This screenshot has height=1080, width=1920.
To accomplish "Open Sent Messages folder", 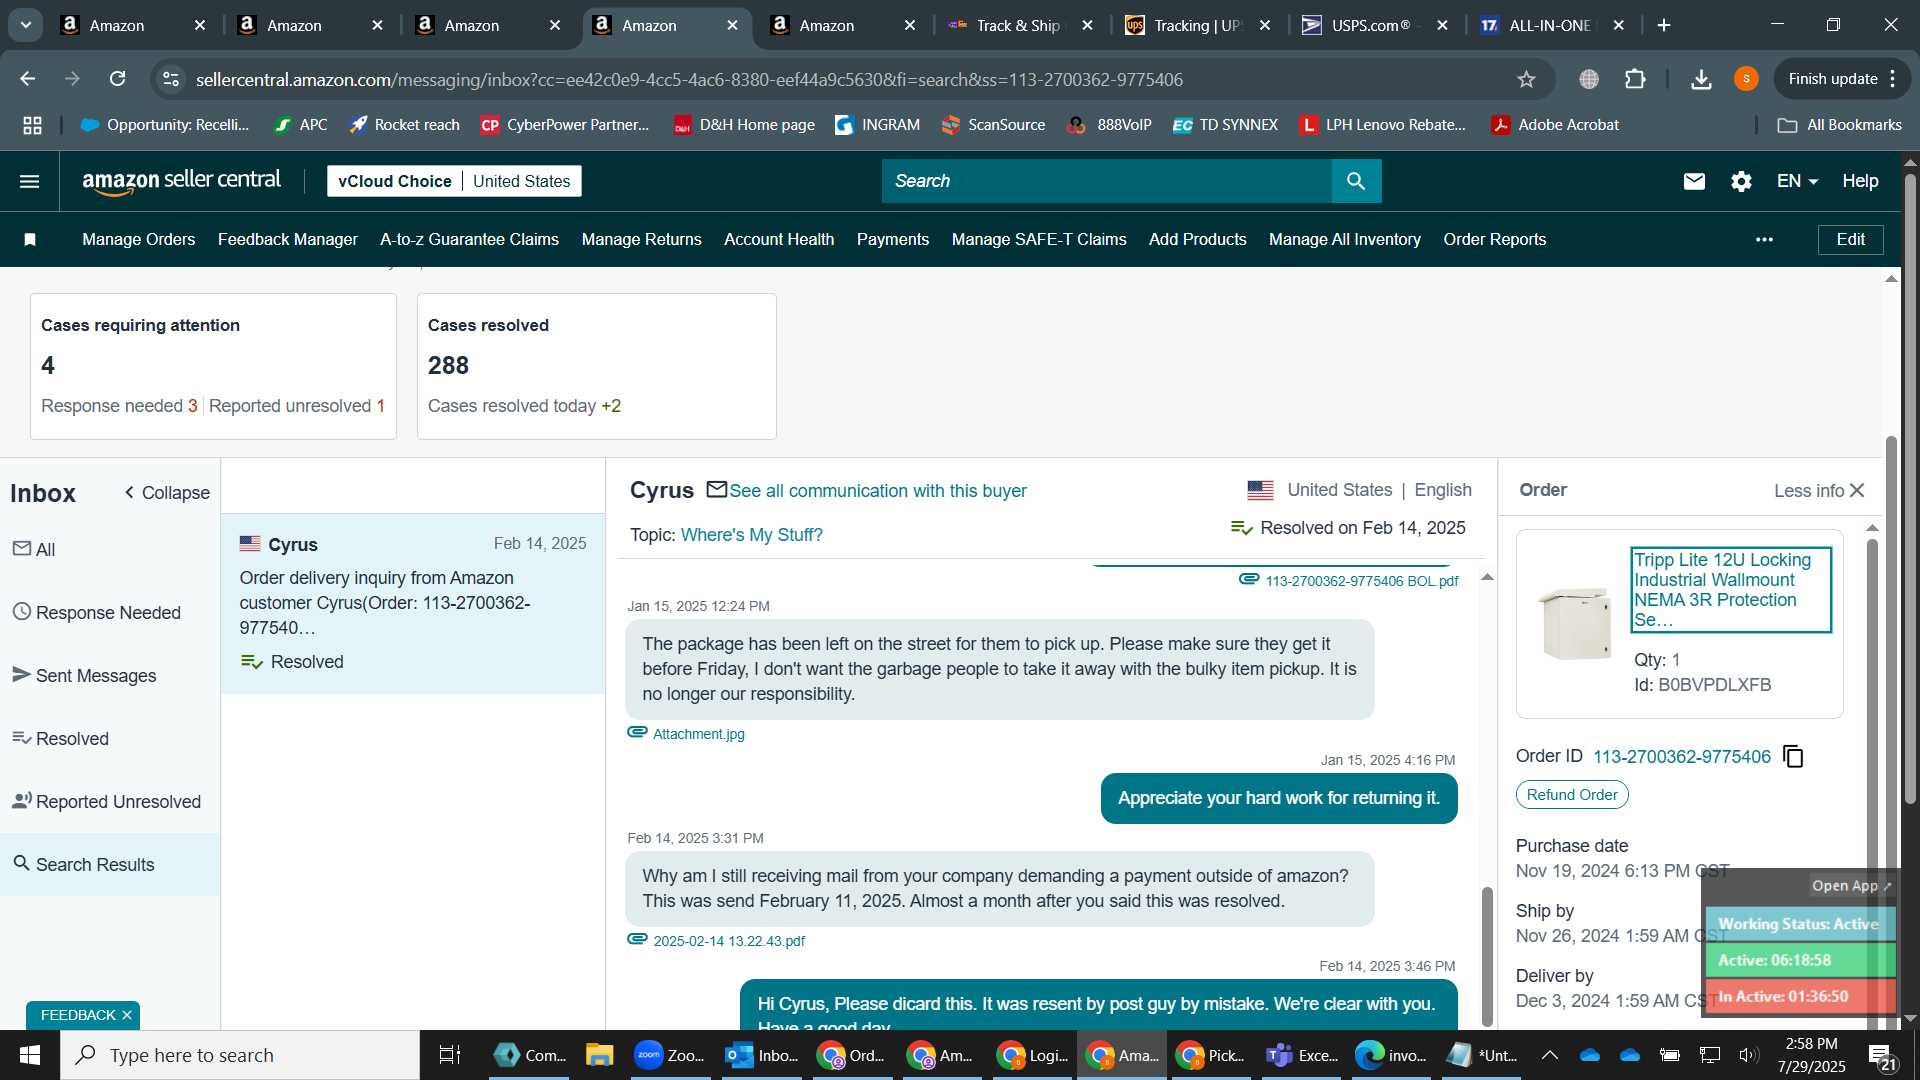I will point(110,675).
